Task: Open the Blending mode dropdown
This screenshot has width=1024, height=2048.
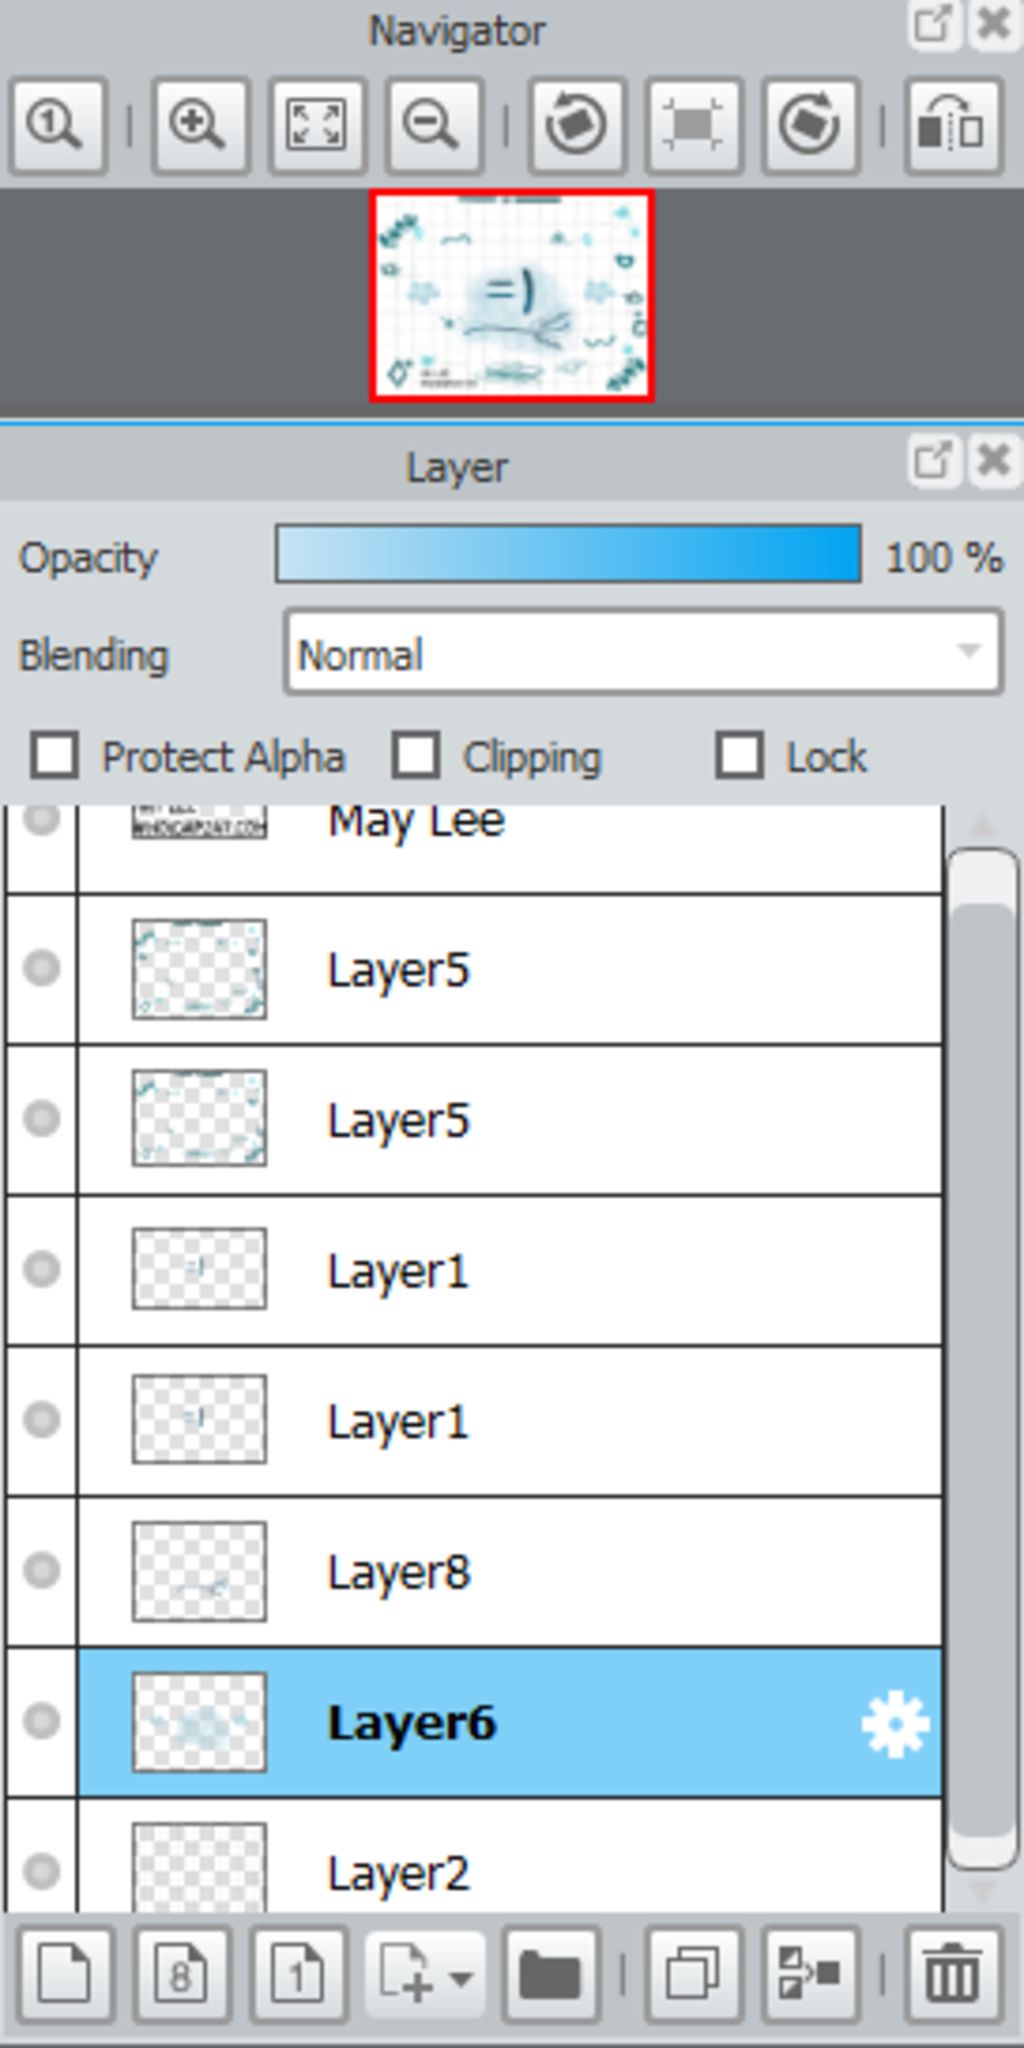Action: [x=643, y=652]
